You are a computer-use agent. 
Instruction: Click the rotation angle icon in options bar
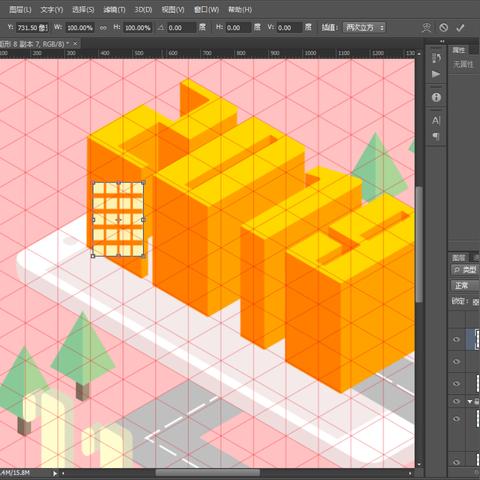coord(161,28)
